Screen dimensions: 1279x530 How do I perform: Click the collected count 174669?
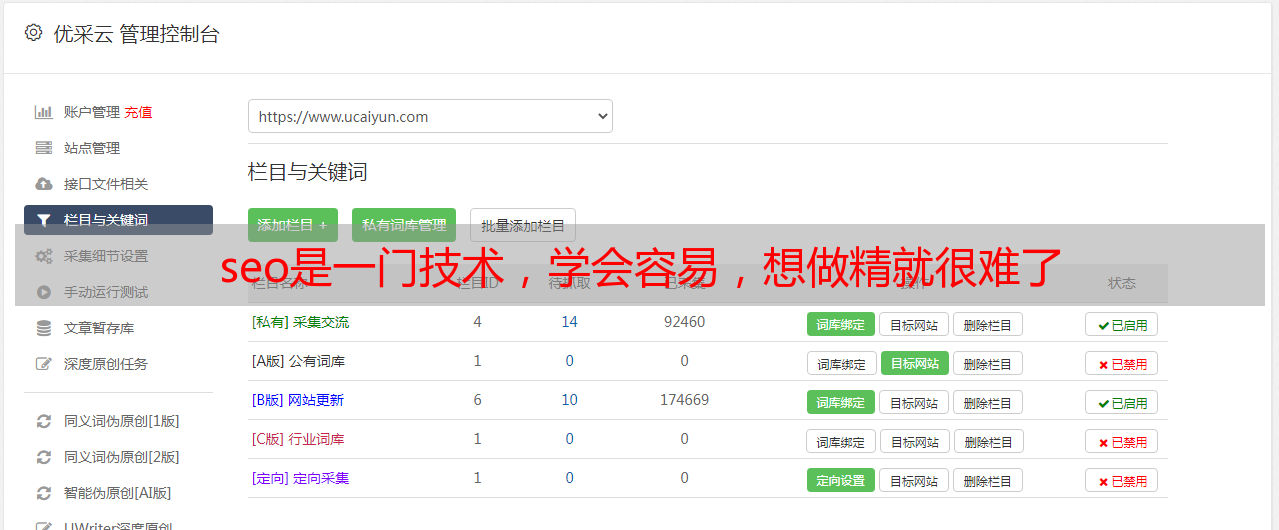point(684,400)
